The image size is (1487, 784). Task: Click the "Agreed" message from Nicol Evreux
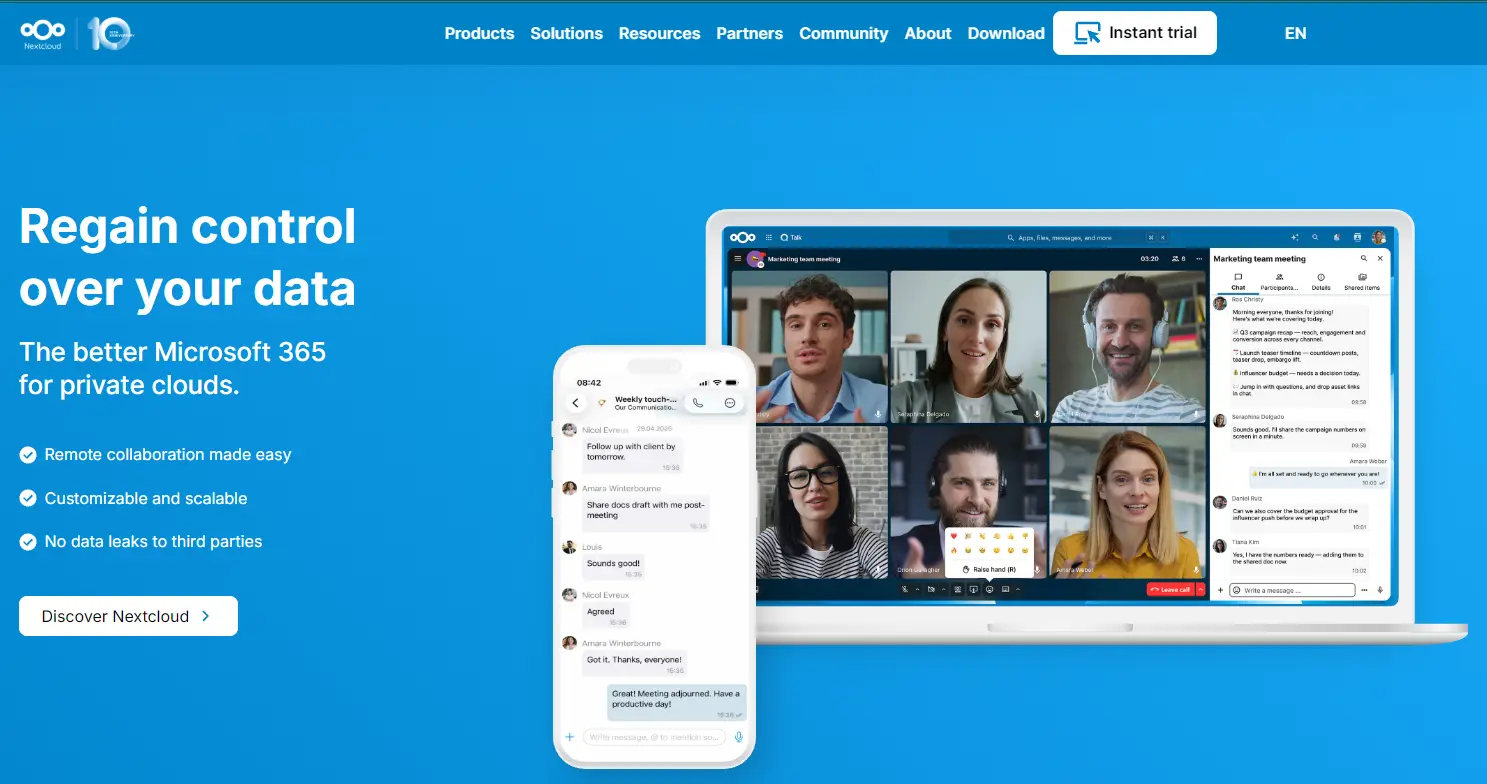coord(606,615)
